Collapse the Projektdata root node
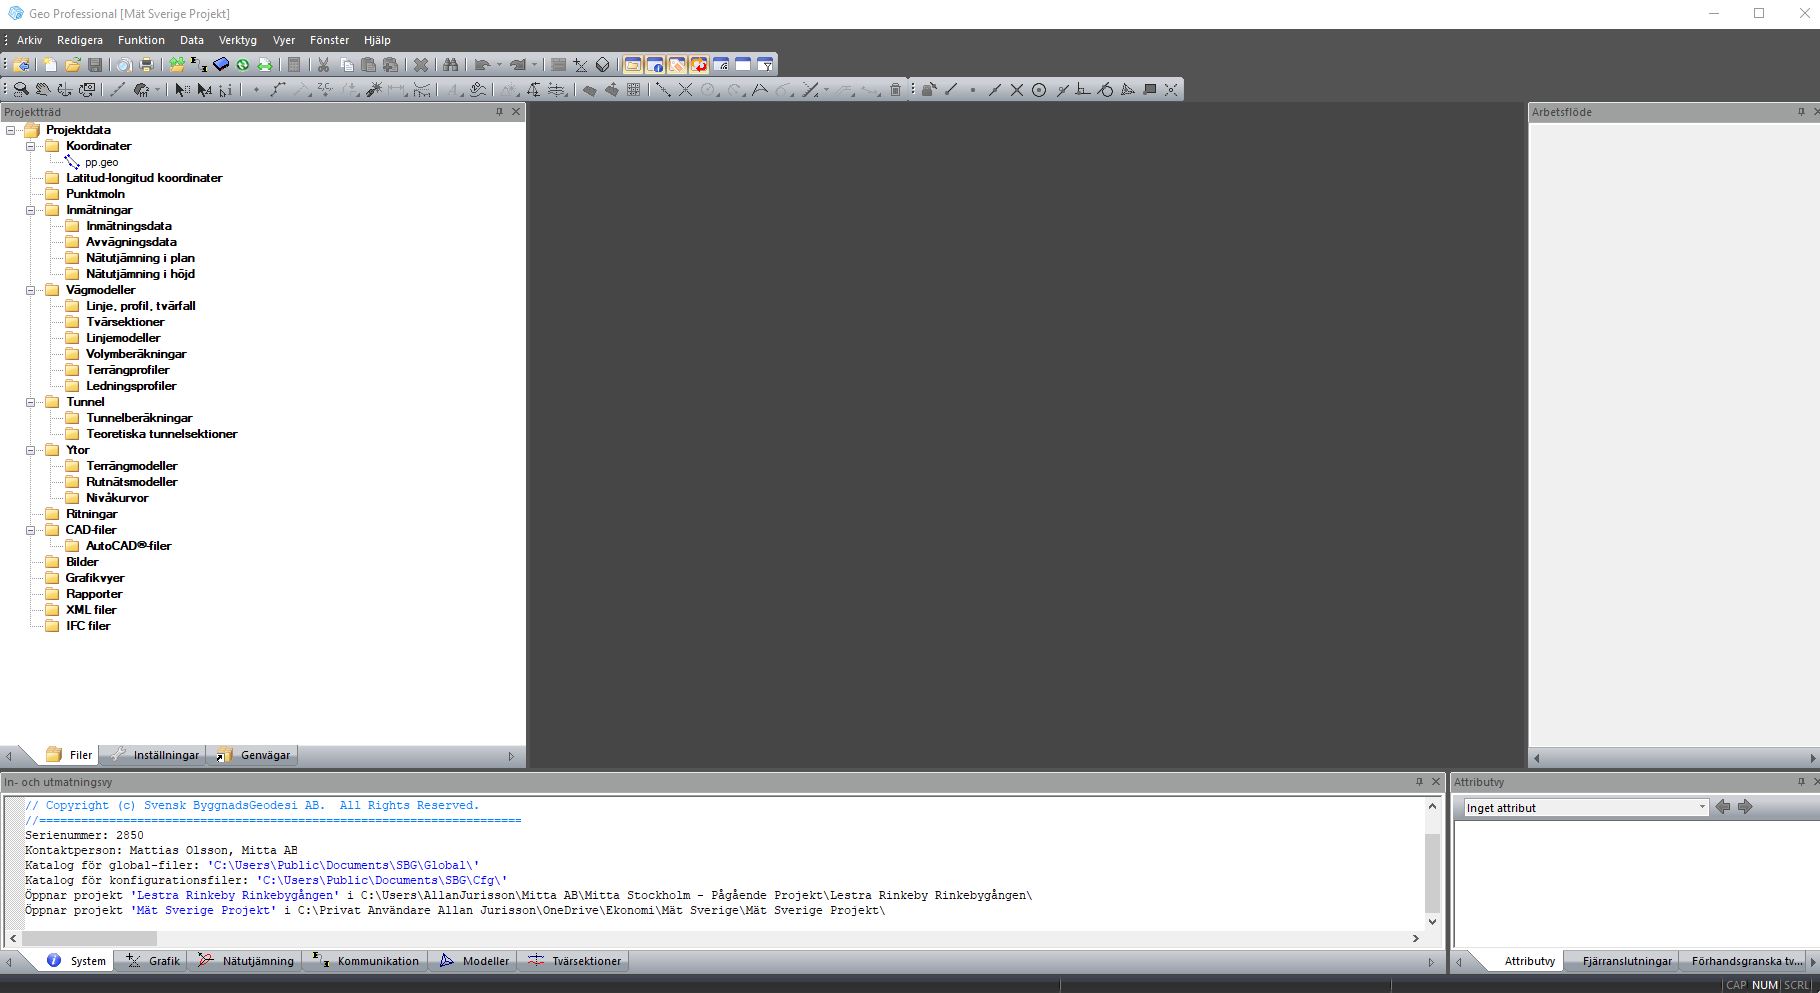This screenshot has width=1820, height=993. coord(11,130)
